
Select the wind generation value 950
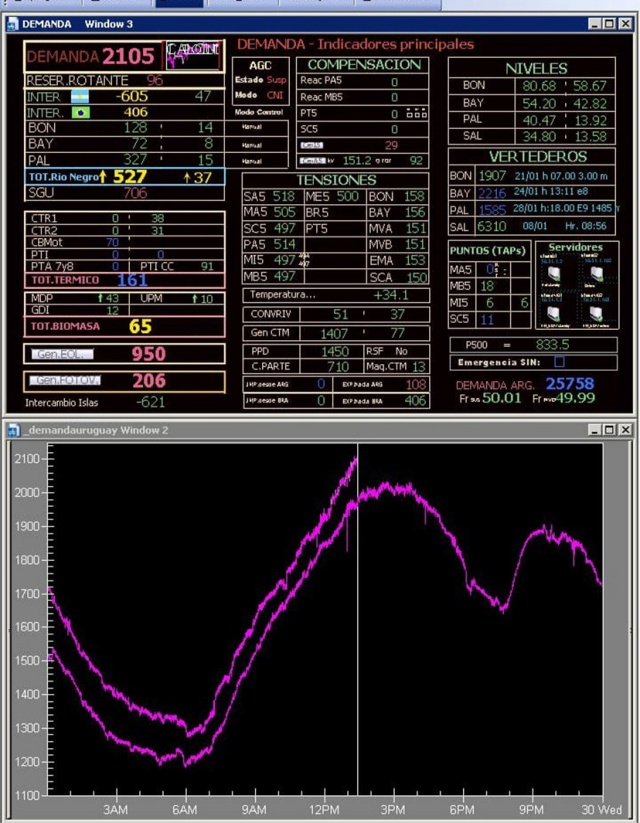pos(149,354)
